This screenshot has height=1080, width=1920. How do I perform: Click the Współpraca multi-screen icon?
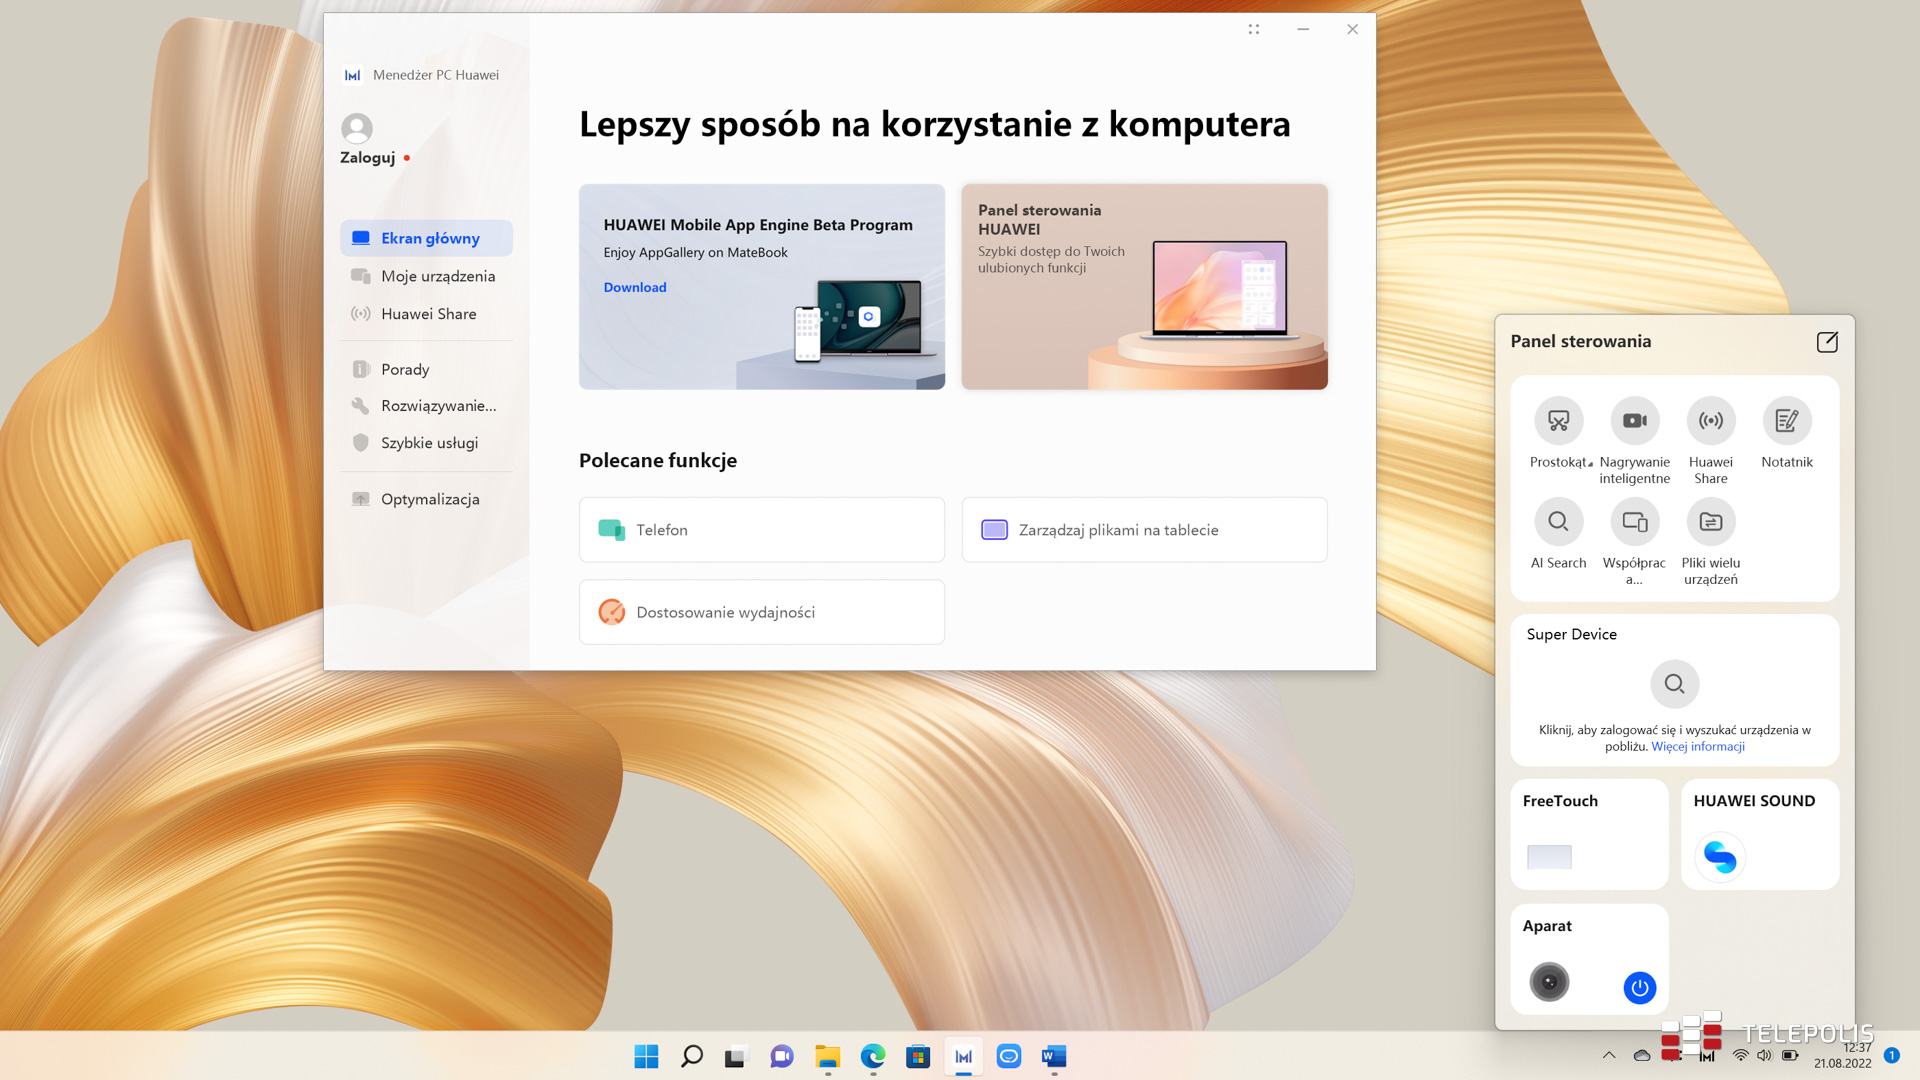pyautogui.click(x=1634, y=522)
